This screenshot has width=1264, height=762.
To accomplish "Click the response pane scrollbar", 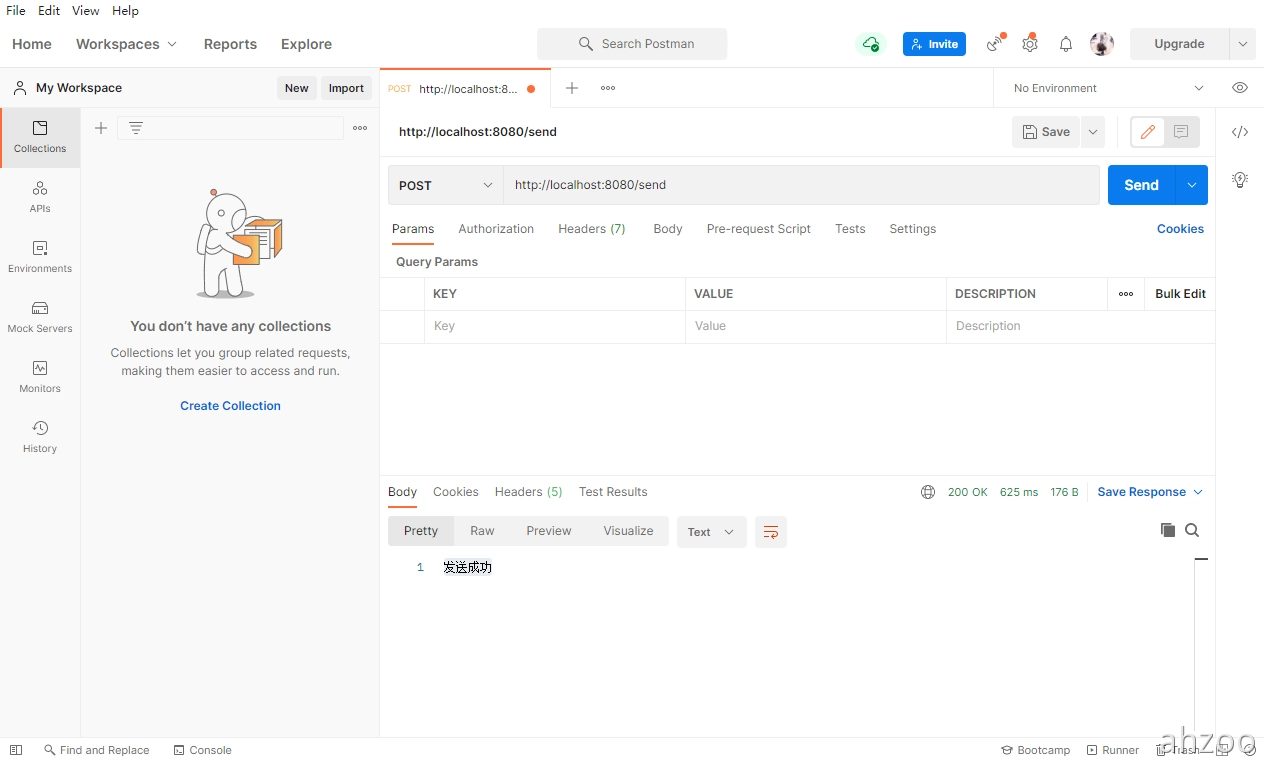I will [1201, 640].
